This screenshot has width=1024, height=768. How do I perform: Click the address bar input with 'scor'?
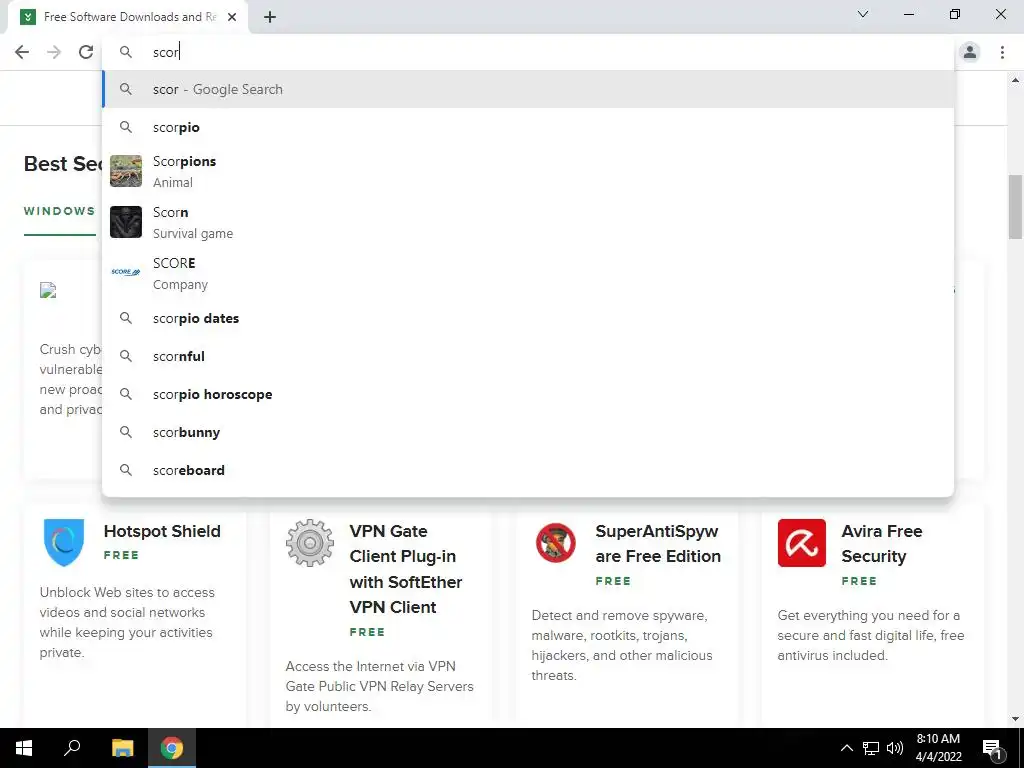pyautogui.click(x=528, y=52)
